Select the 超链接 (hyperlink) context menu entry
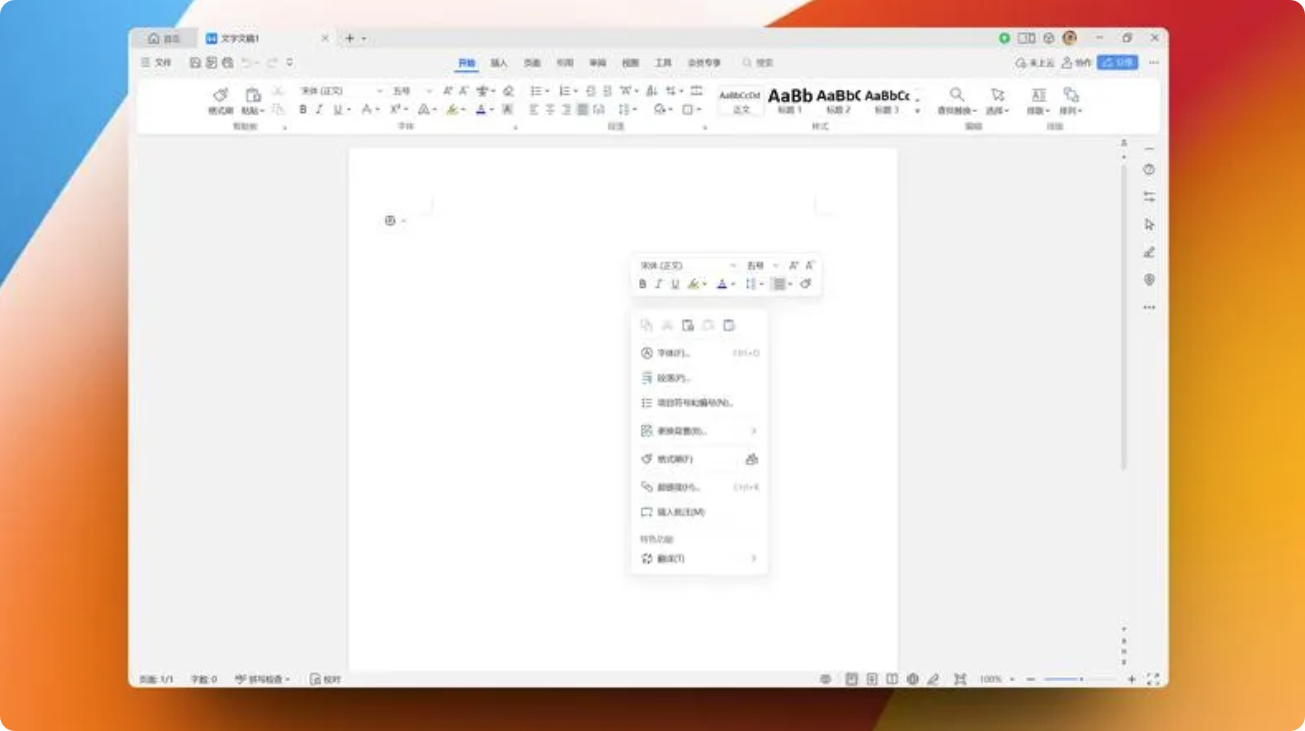Image resolution: width=1305 pixels, height=731 pixels. [679, 487]
